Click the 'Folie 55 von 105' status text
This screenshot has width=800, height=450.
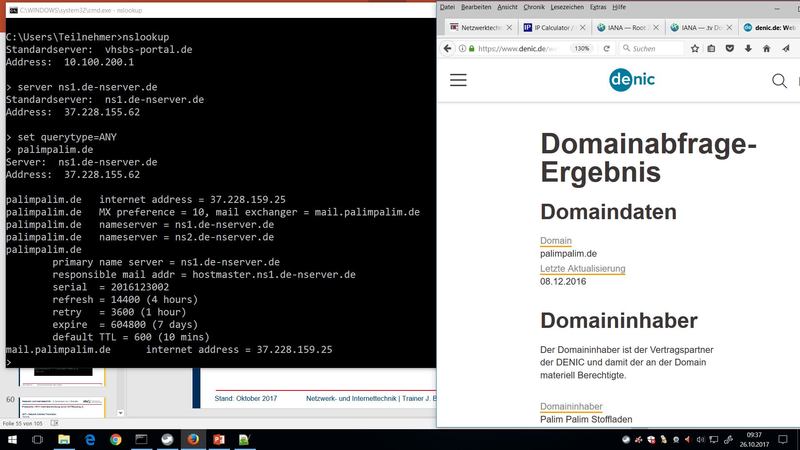[x=22, y=423]
